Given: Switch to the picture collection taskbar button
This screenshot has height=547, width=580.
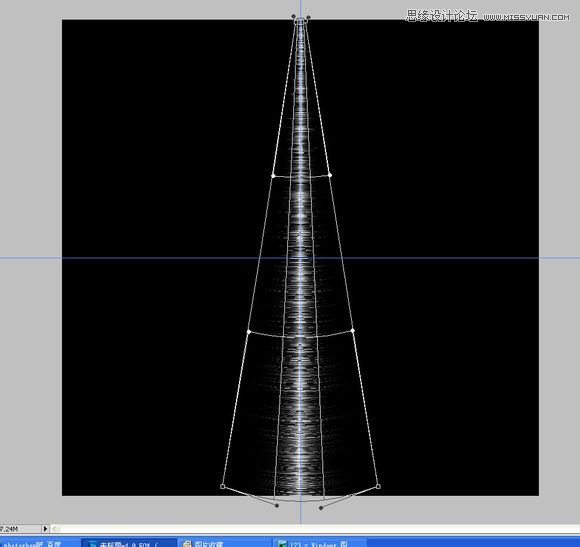Looking at the screenshot, I should [226, 543].
